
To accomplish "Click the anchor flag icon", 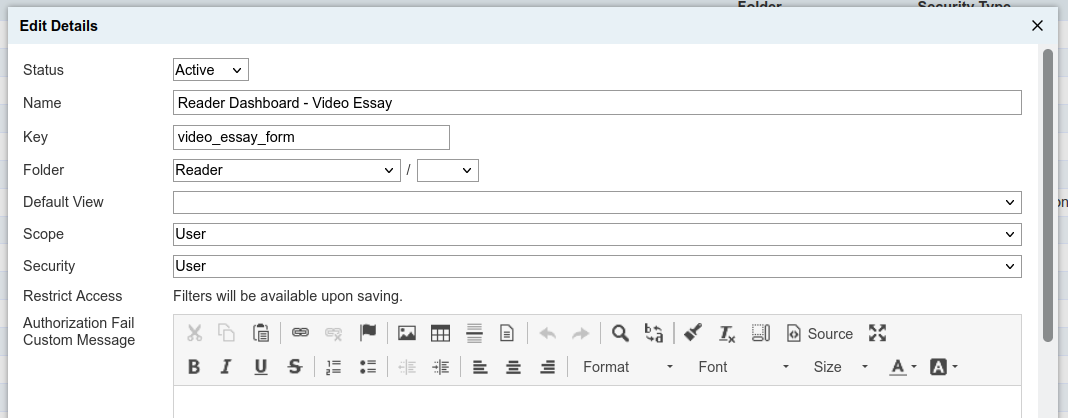I will [368, 333].
